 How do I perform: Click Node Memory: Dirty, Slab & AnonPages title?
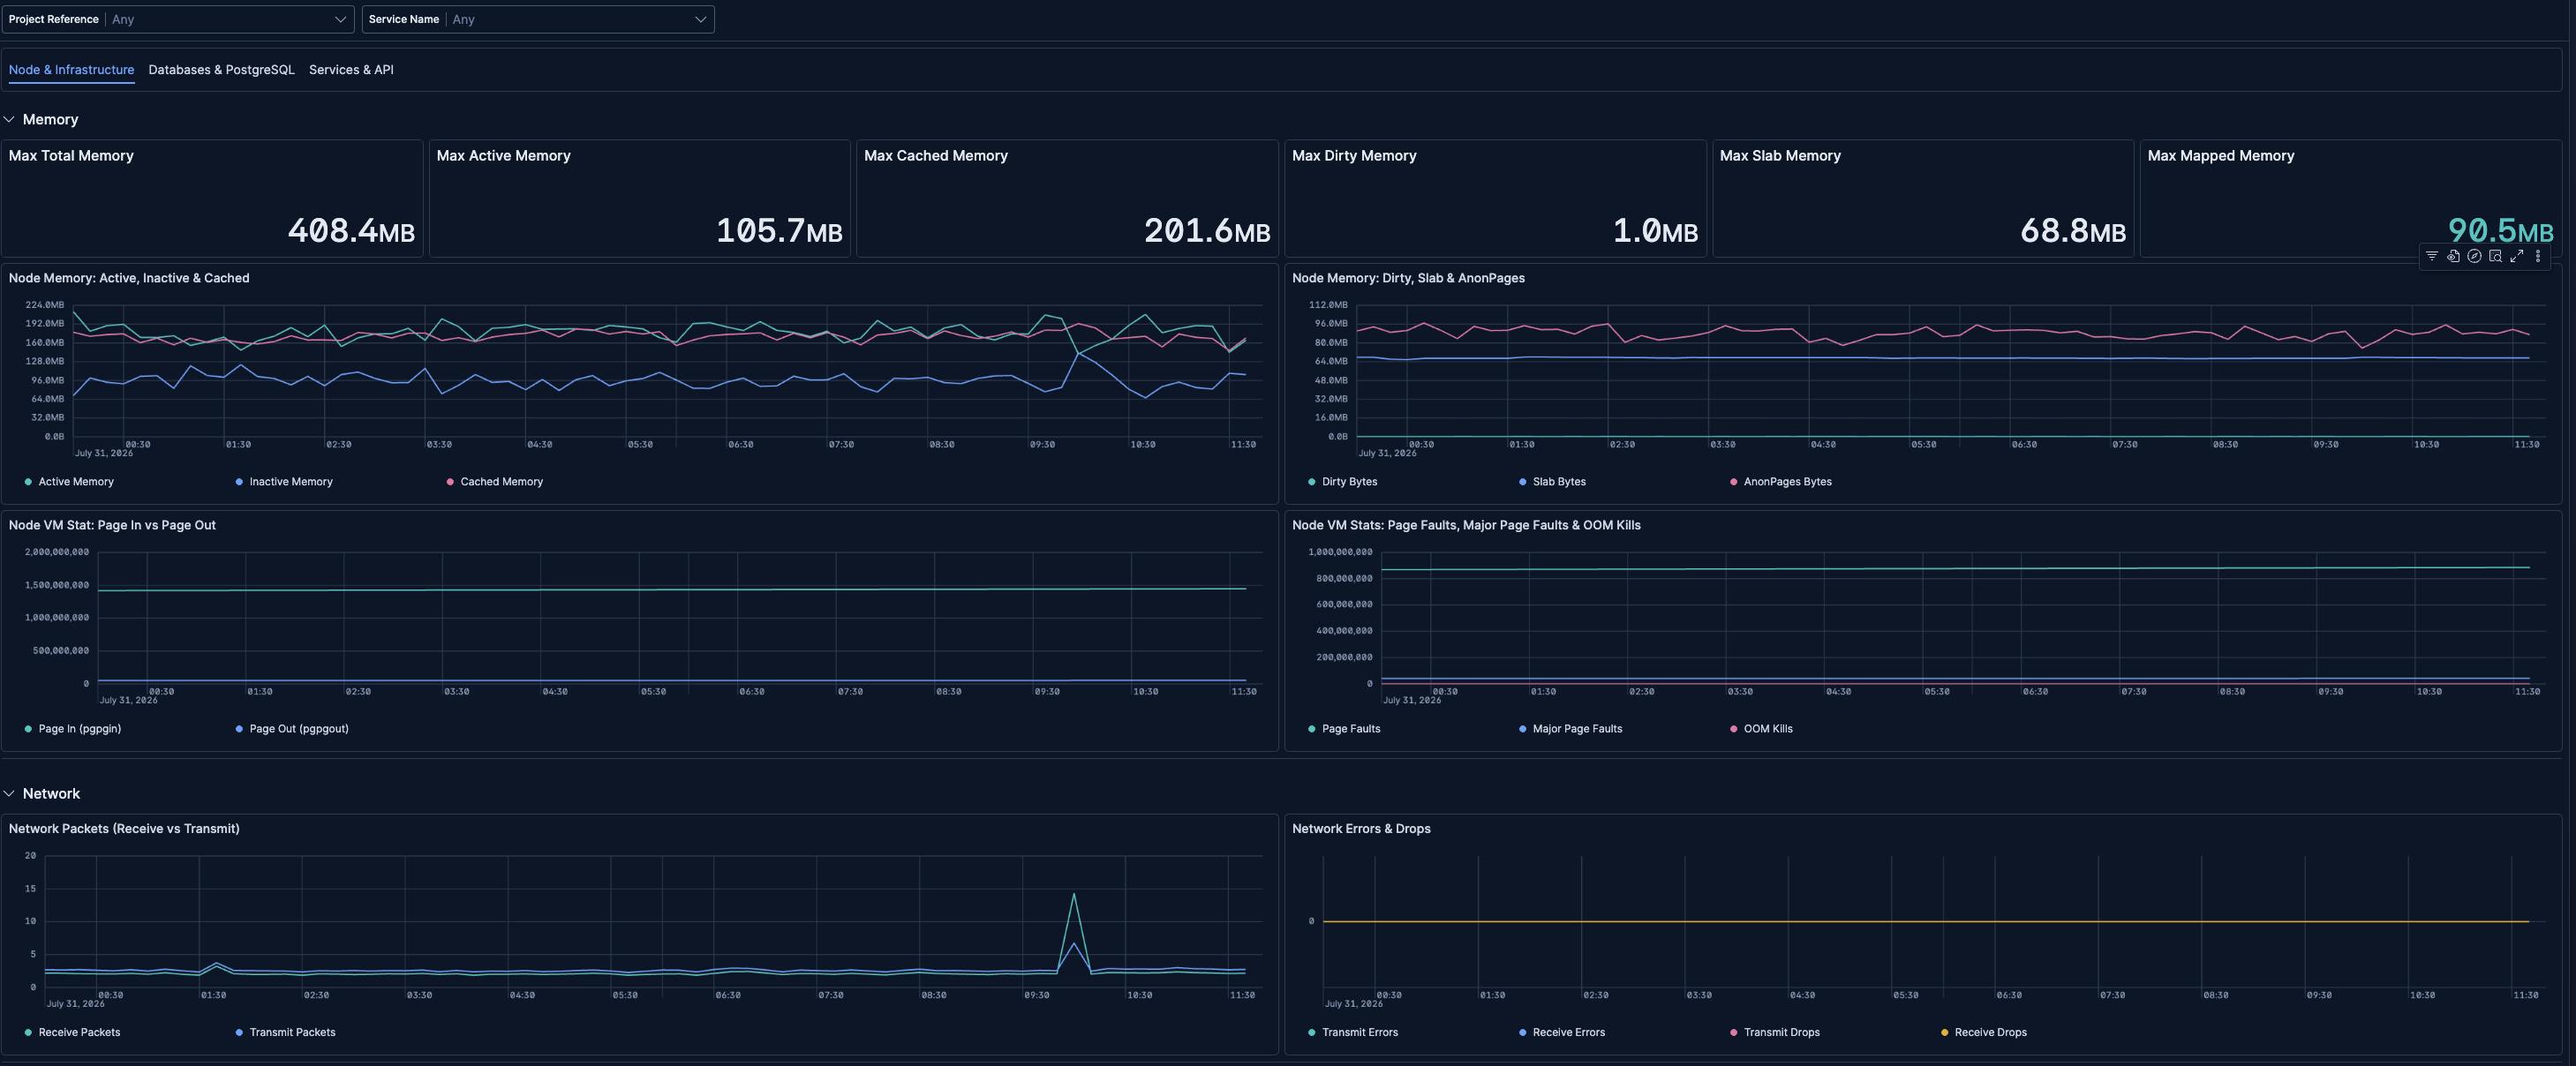coord(1408,279)
